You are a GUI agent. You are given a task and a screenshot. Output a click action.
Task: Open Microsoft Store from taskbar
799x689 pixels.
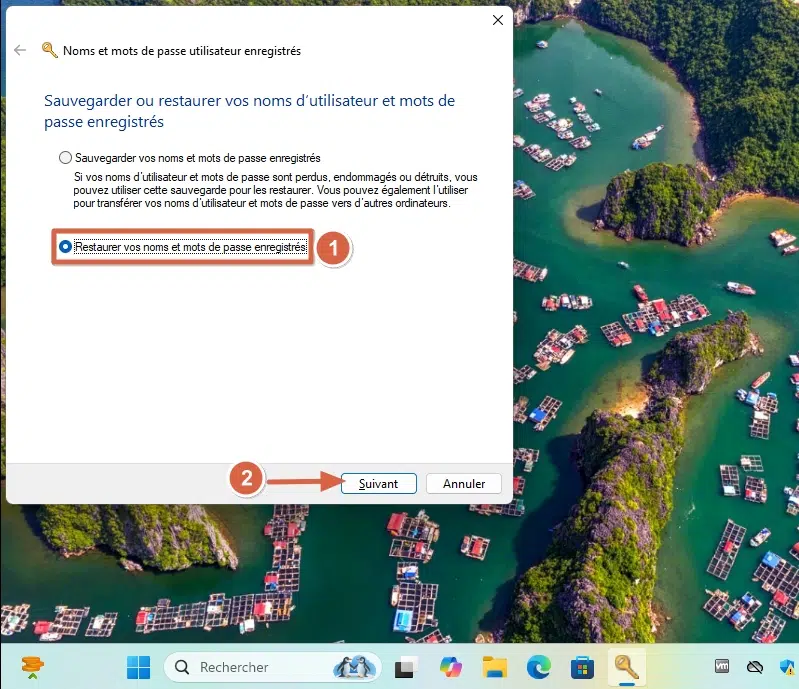(582, 667)
